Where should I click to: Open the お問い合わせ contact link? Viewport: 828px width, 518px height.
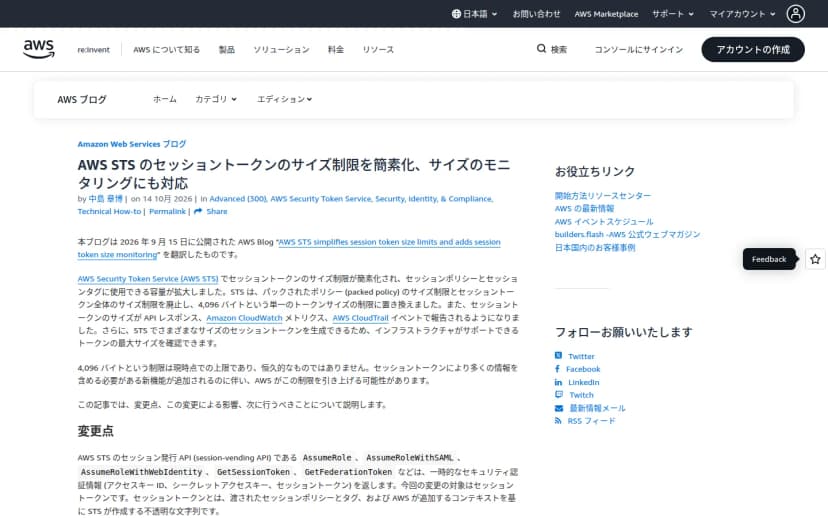[536, 14]
